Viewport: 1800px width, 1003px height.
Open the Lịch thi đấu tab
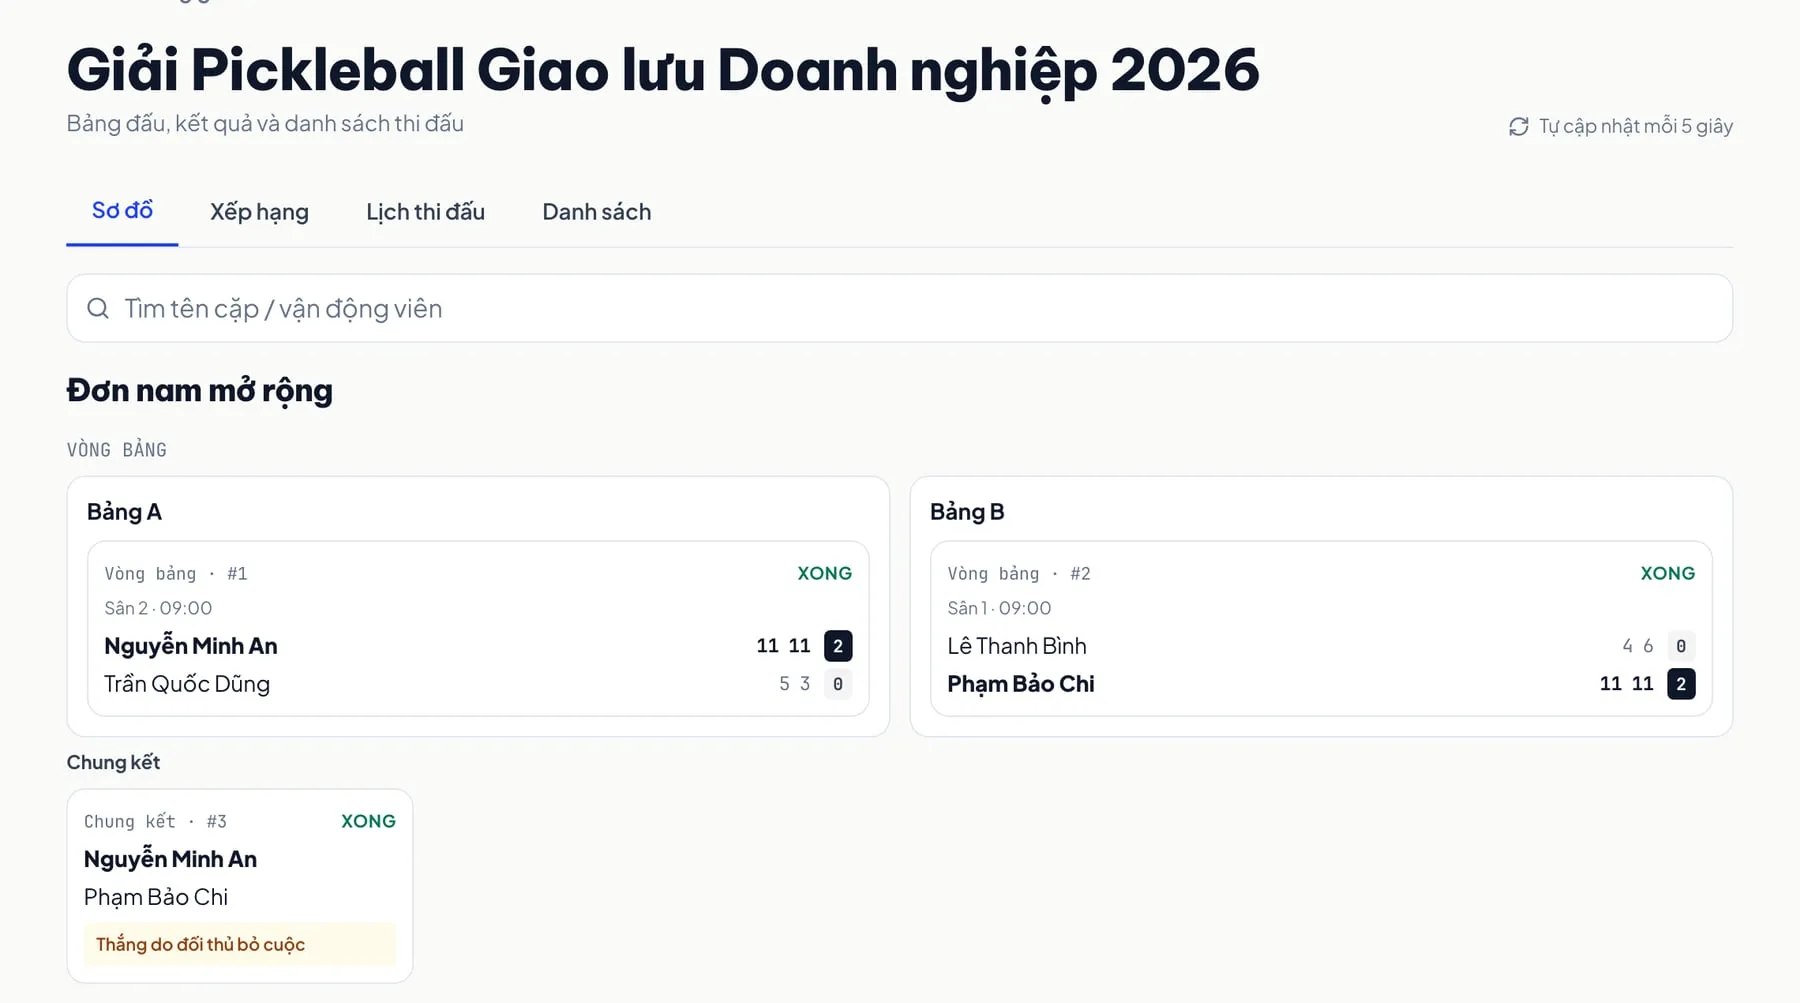425,212
